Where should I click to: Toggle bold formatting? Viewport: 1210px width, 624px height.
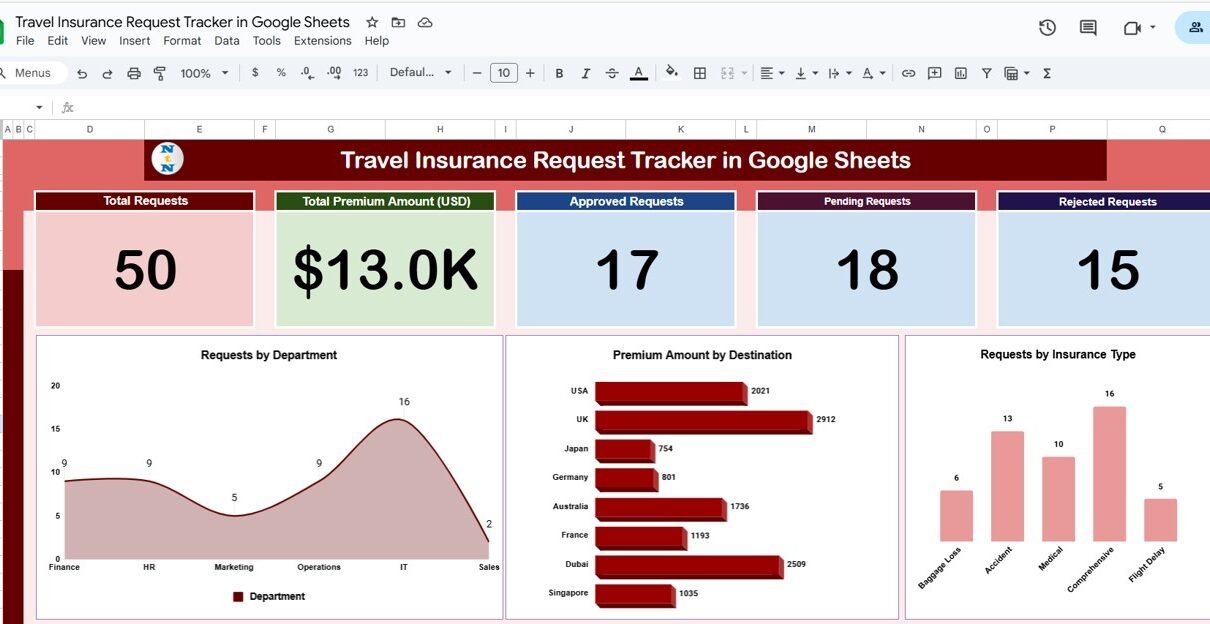[559, 73]
